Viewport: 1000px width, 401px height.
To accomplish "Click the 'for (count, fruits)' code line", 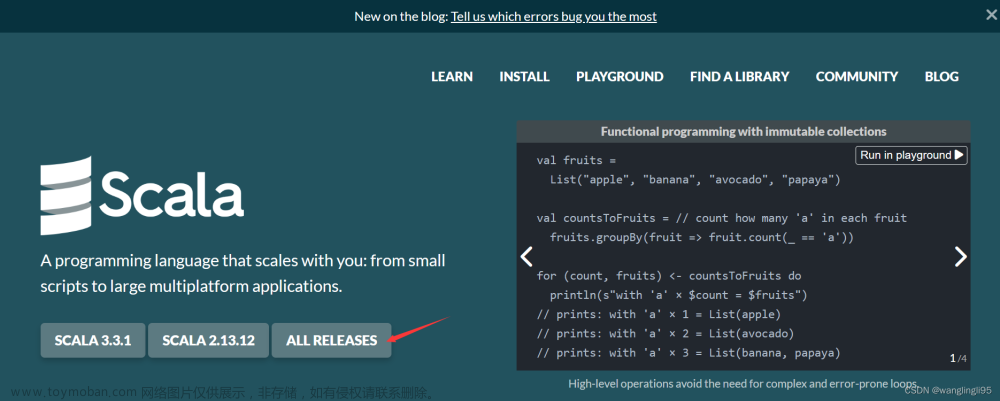I will pyautogui.click(x=669, y=276).
